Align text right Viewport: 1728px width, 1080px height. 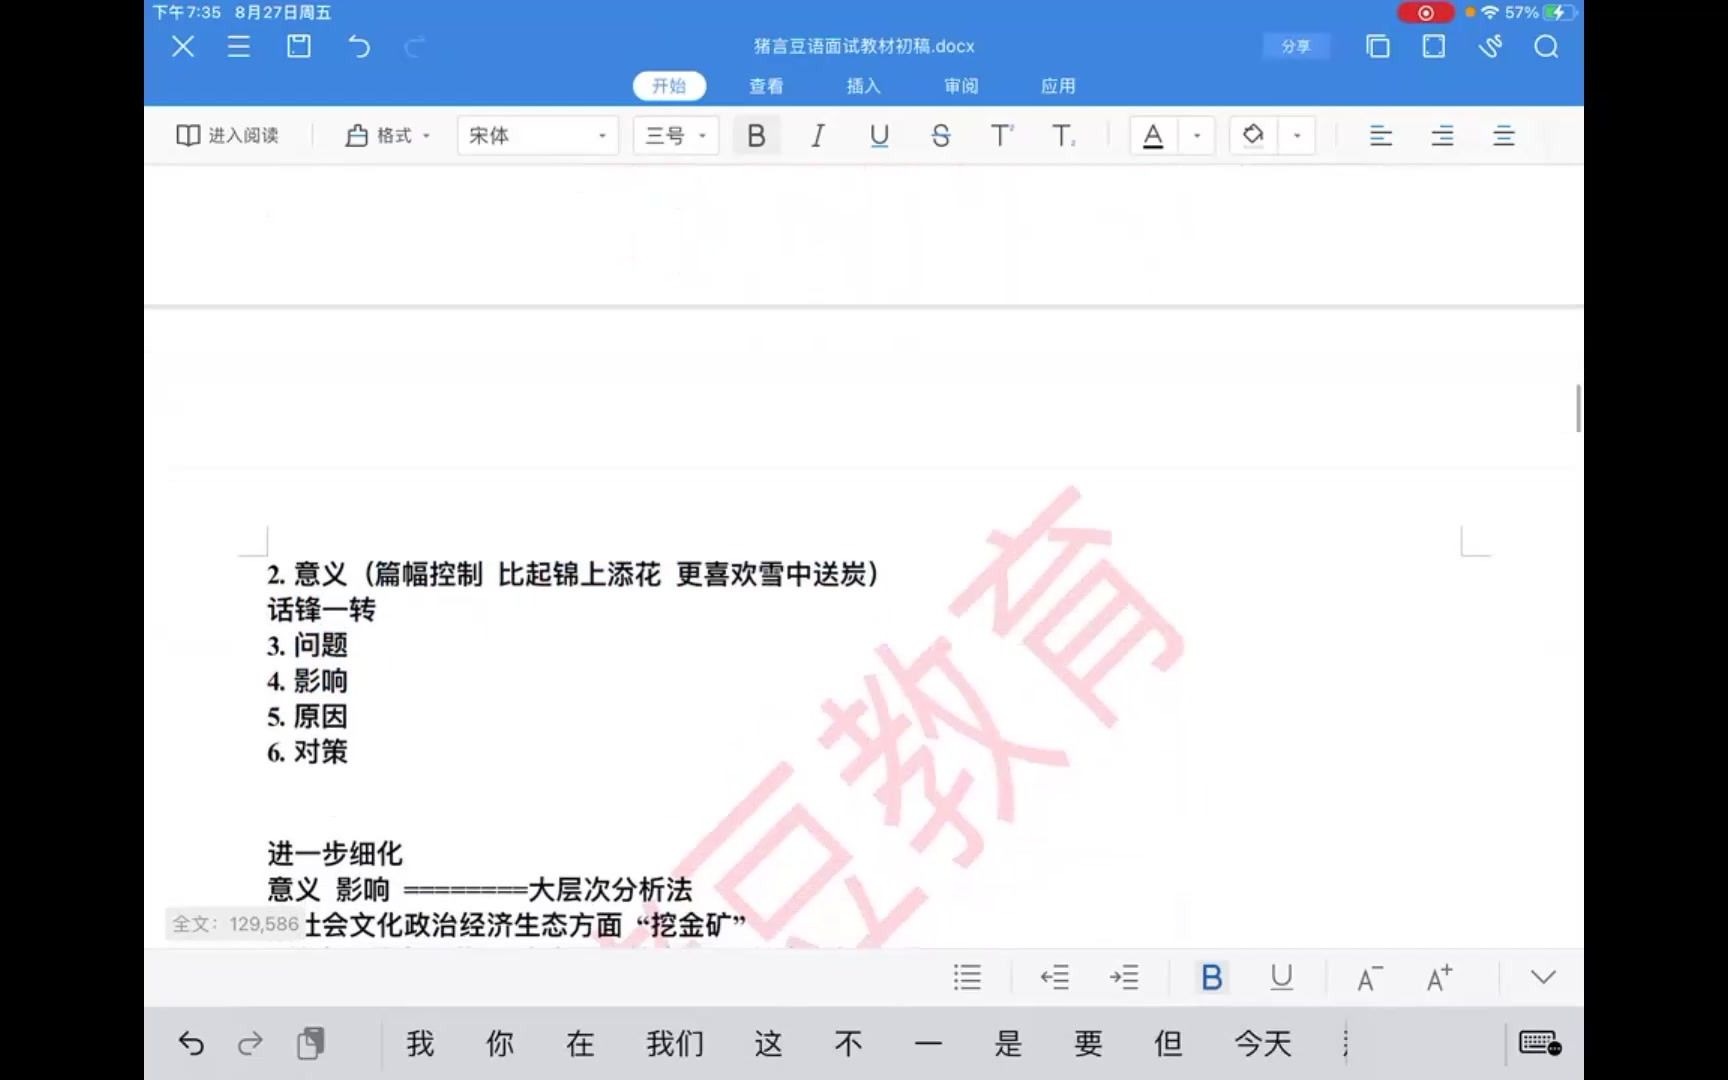pyautogui.click(x=1442, y=135)
